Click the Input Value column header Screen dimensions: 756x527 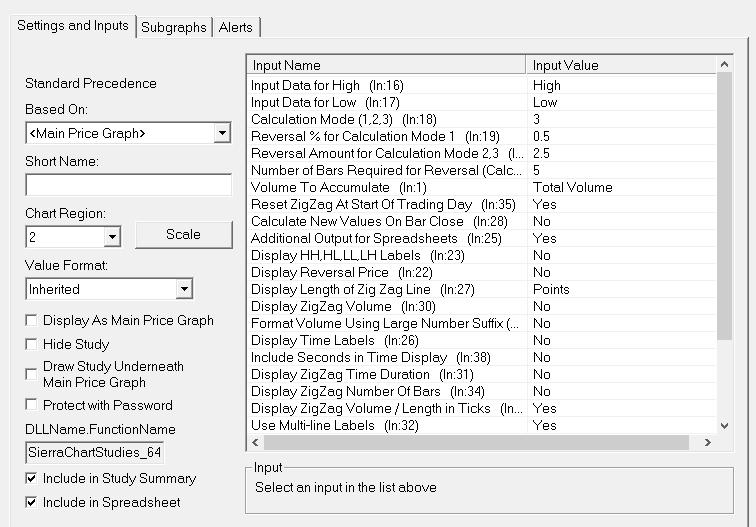(621, 65)
